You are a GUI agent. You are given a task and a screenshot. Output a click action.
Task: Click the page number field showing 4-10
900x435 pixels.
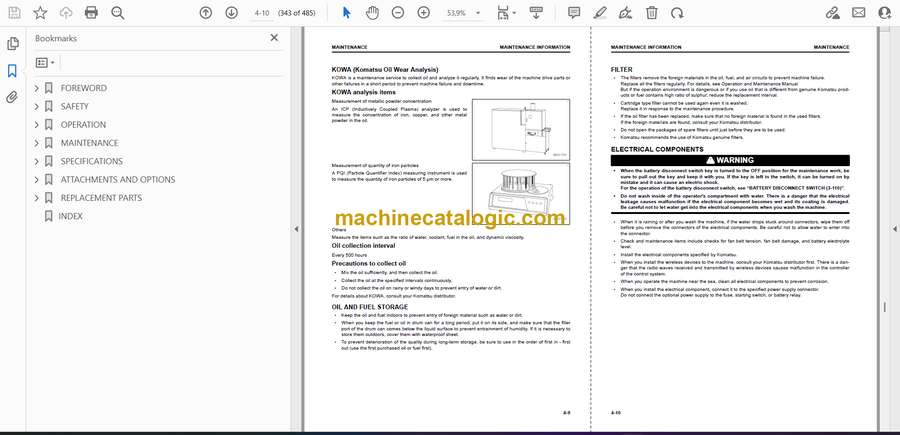262,13
